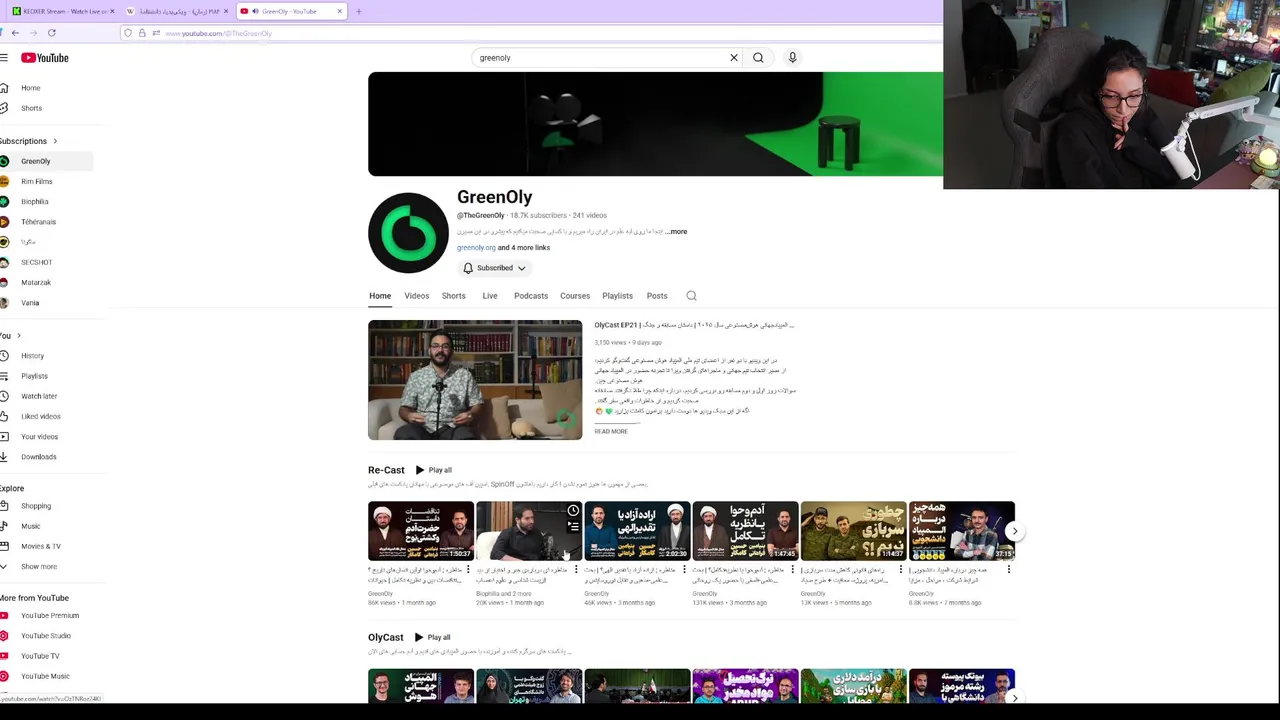Click the magnifier search button
The width and height of the screenshot is (1280, 720).
pyautogui.click(x=758, y=58)
